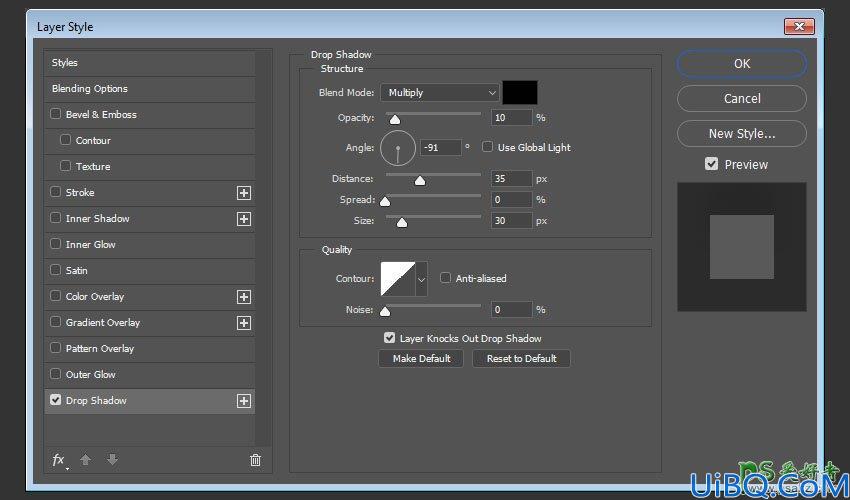This screenshot has height=500, width=850.
Task: Toggle the Preview checkbox
Action: (x=711, y=164)
